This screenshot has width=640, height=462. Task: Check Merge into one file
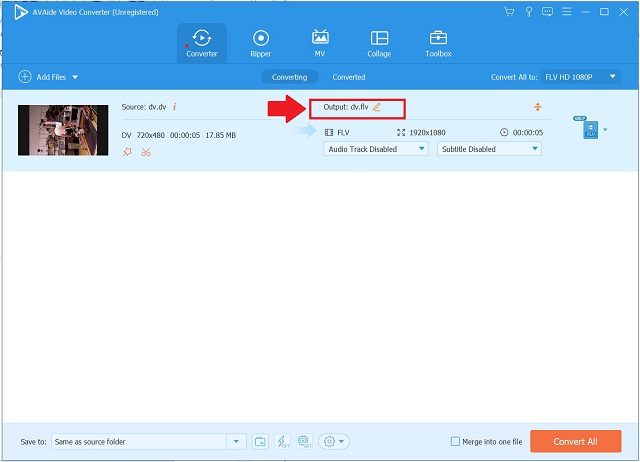click(x=455, y=441)
